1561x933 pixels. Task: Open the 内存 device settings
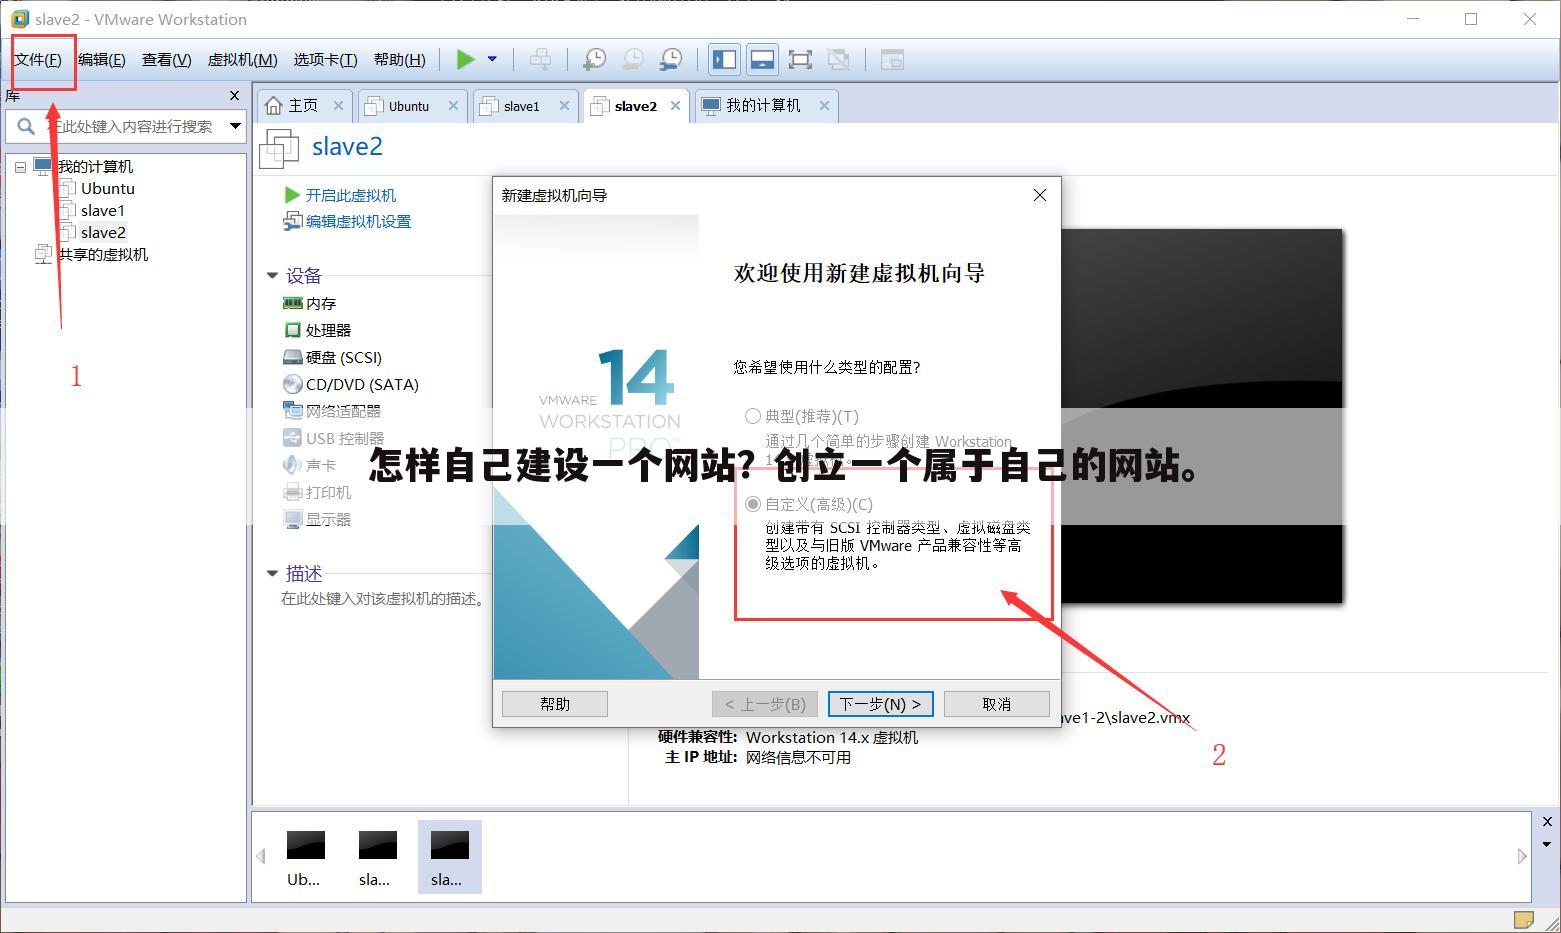318,303
